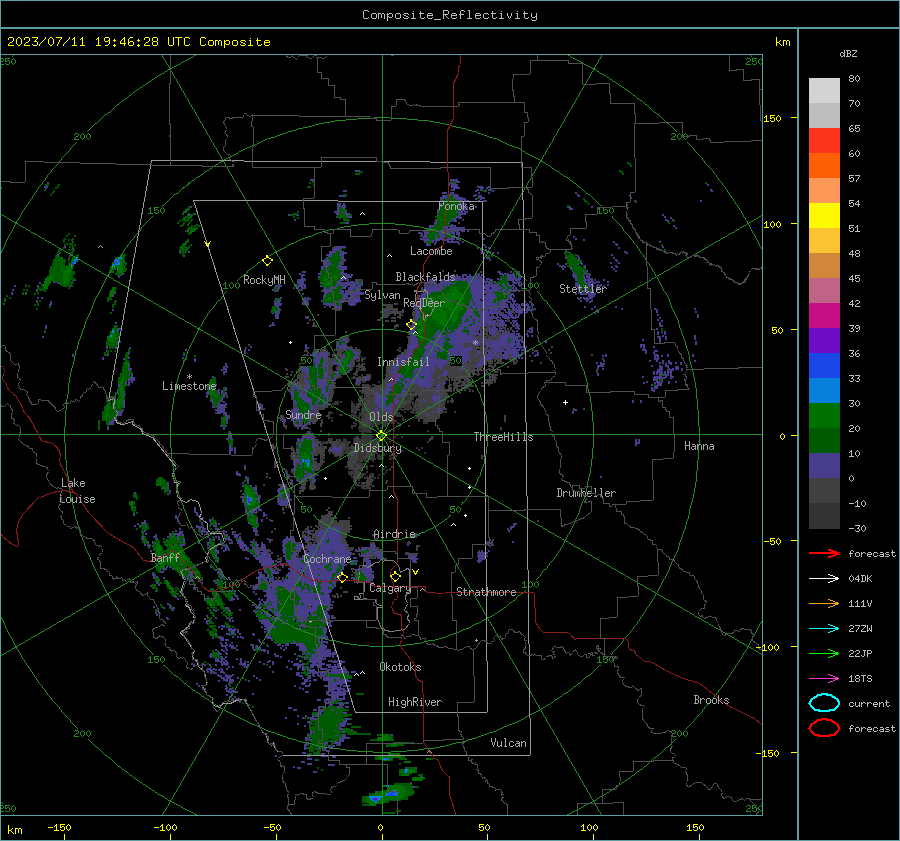Click the Composite_Reflectivity title text

pyautogui.click(x=450, y=15)
